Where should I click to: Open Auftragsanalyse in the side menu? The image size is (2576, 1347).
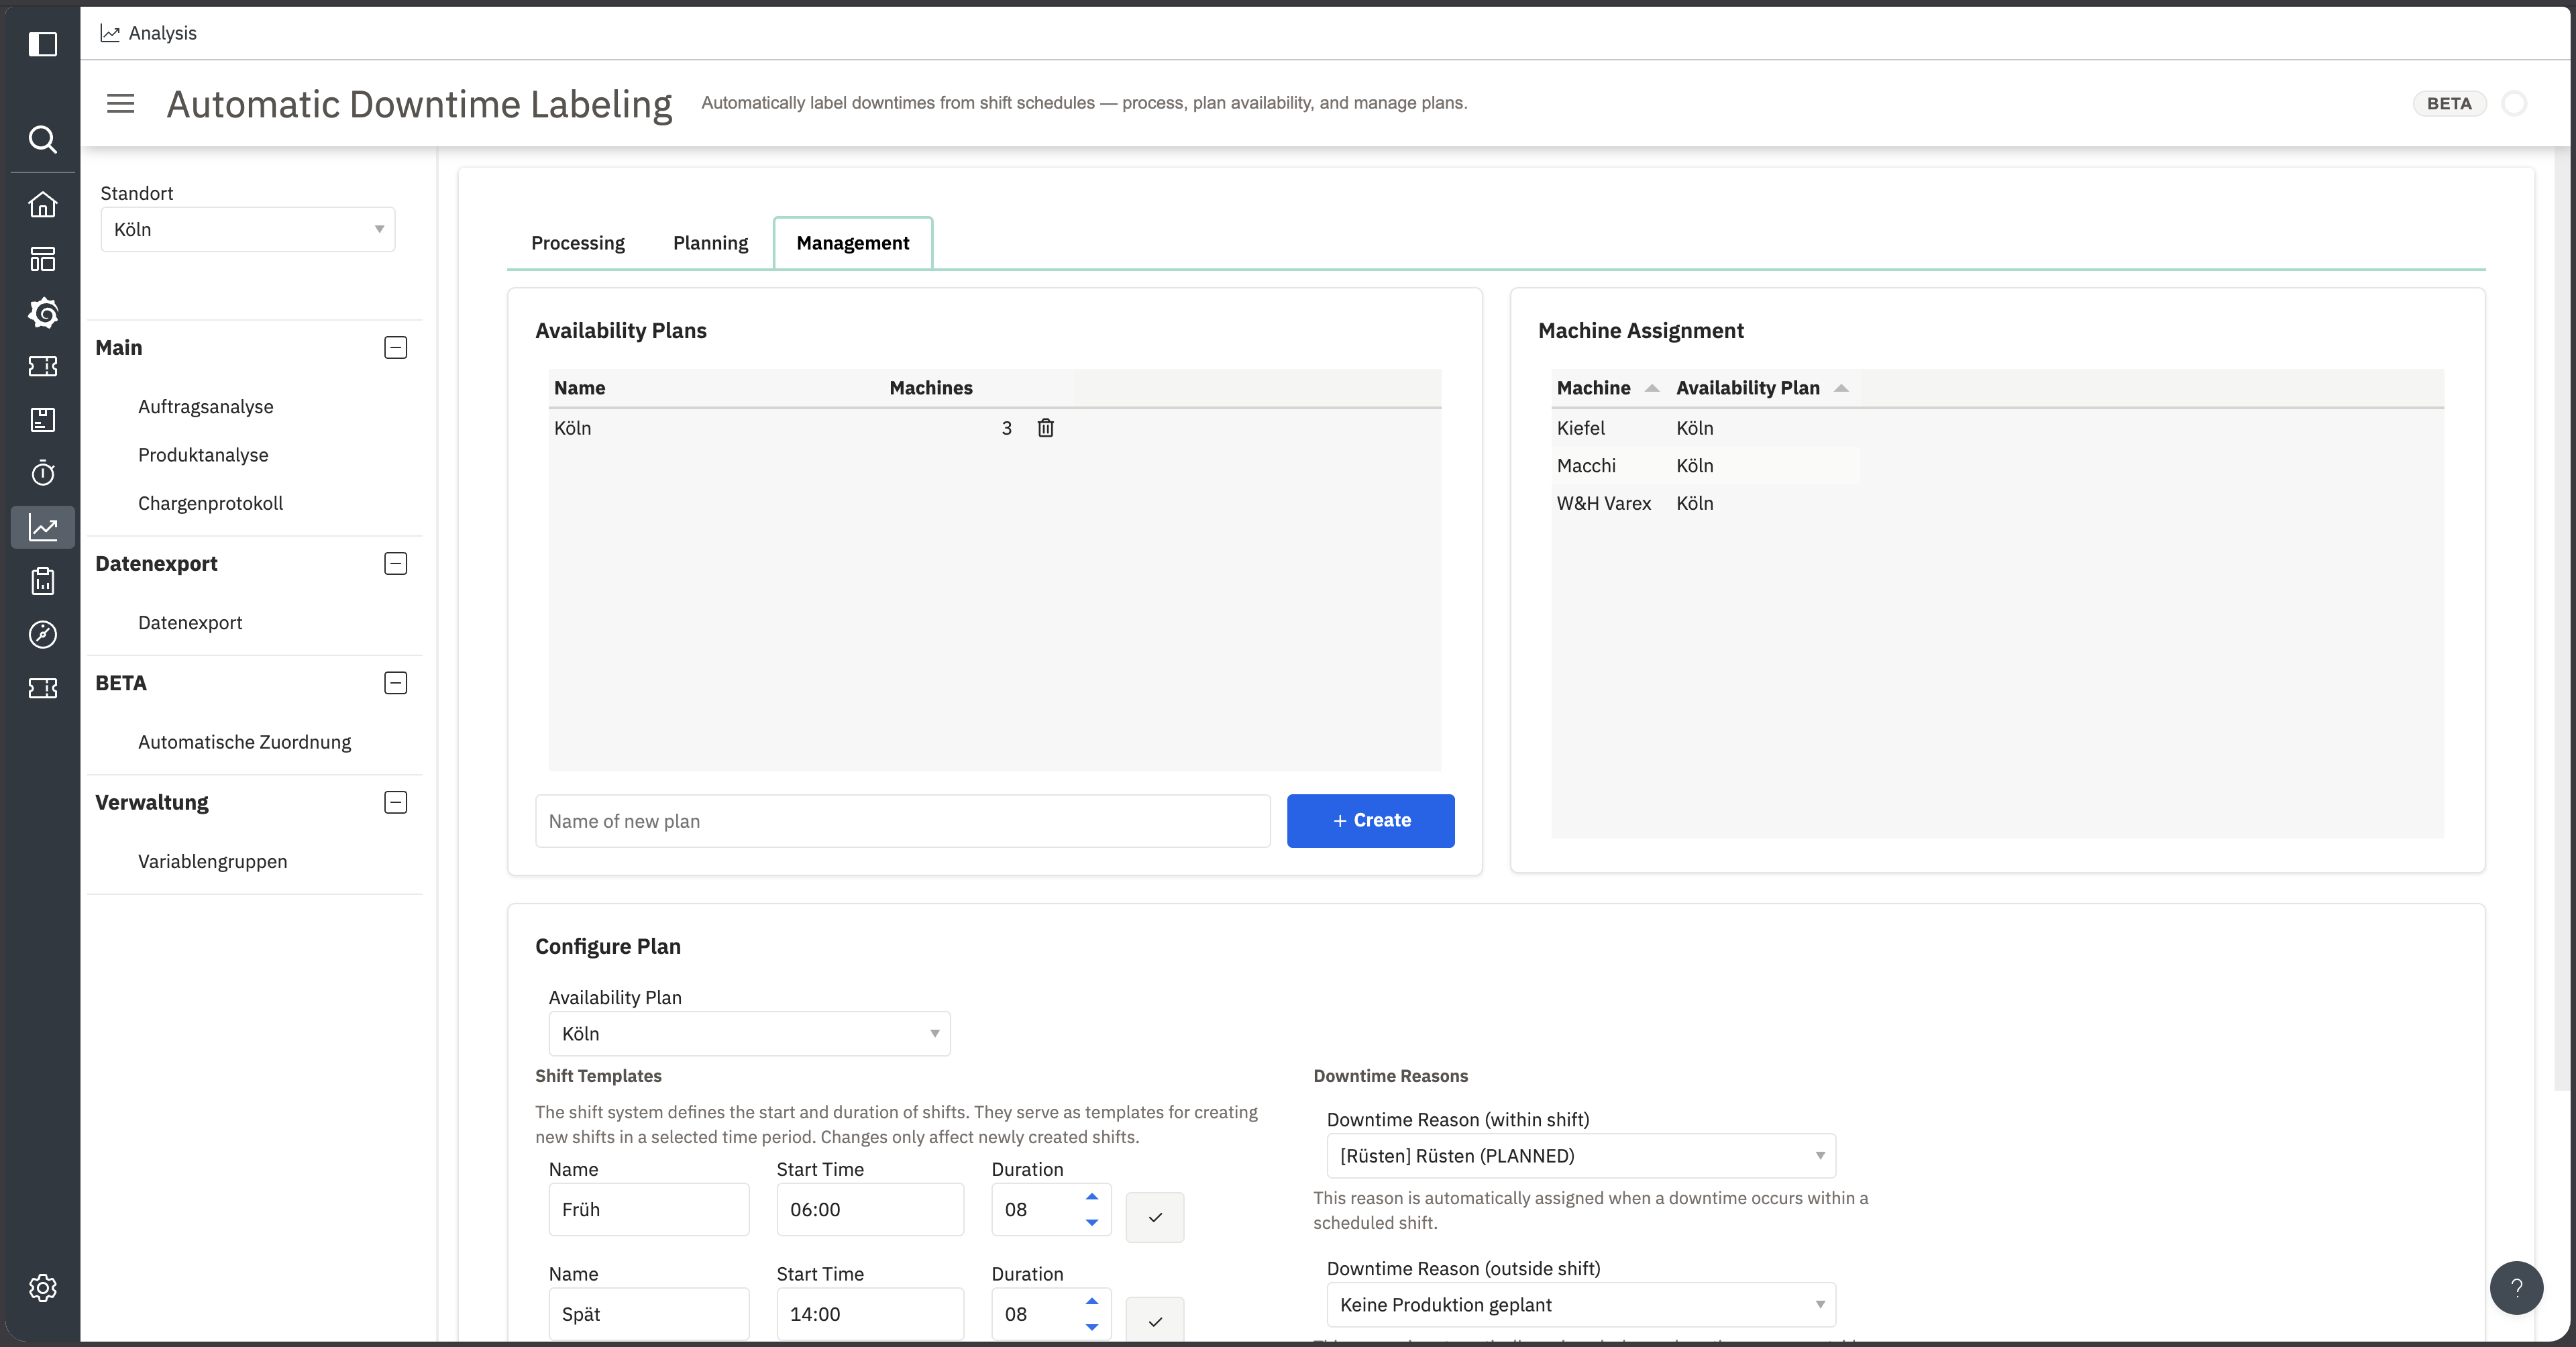[206, 407]
